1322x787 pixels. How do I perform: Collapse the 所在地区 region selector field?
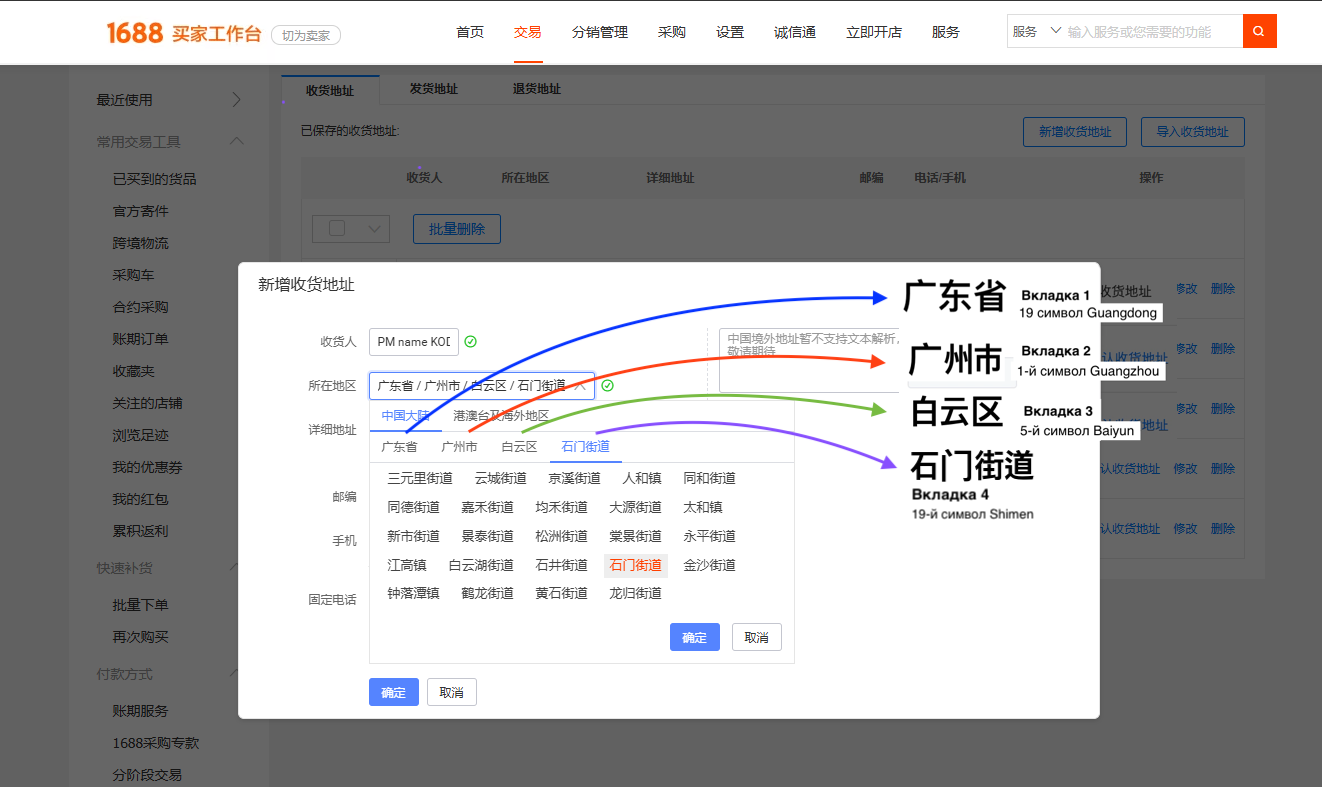(x=580, y=386)
